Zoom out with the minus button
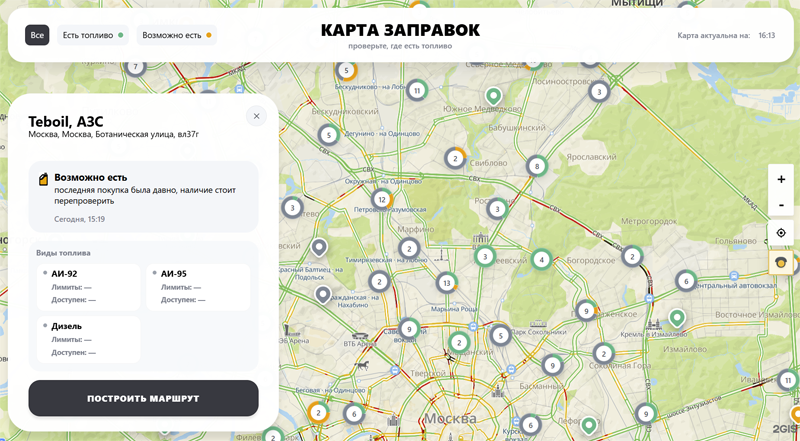The image size is (800, 441). point(781,205)
